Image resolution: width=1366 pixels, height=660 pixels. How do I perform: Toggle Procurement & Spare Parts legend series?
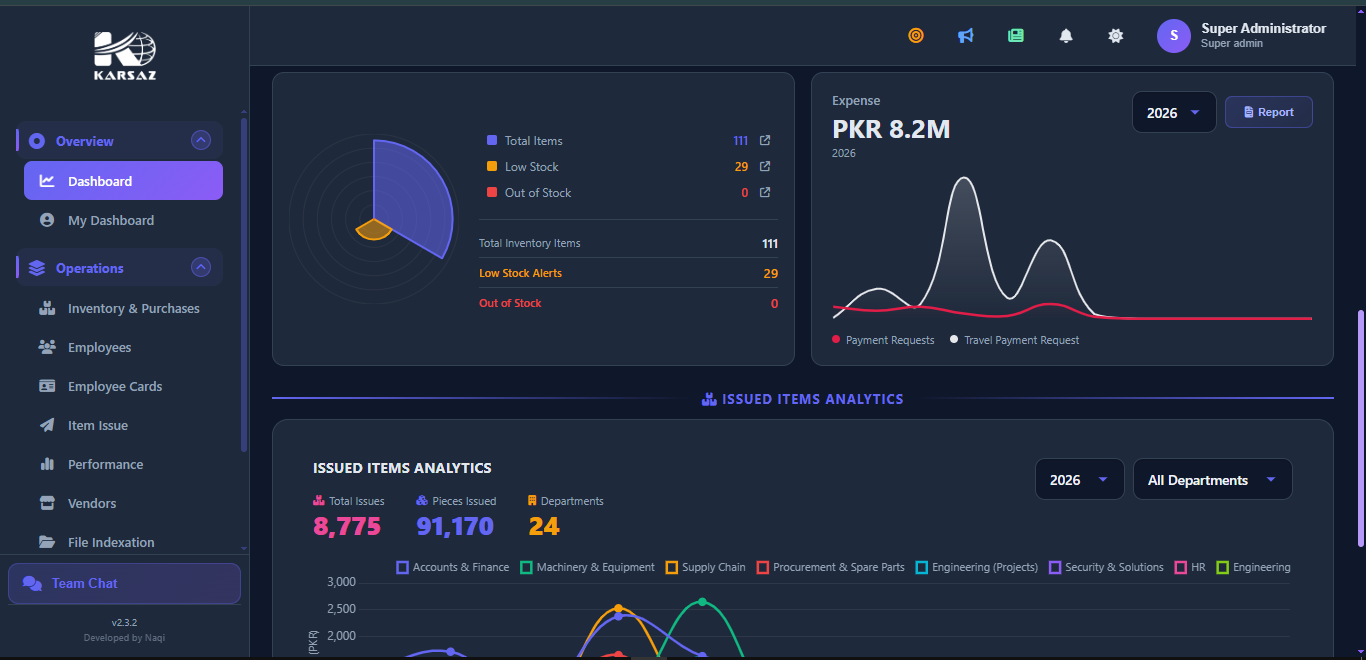[831, 567]
